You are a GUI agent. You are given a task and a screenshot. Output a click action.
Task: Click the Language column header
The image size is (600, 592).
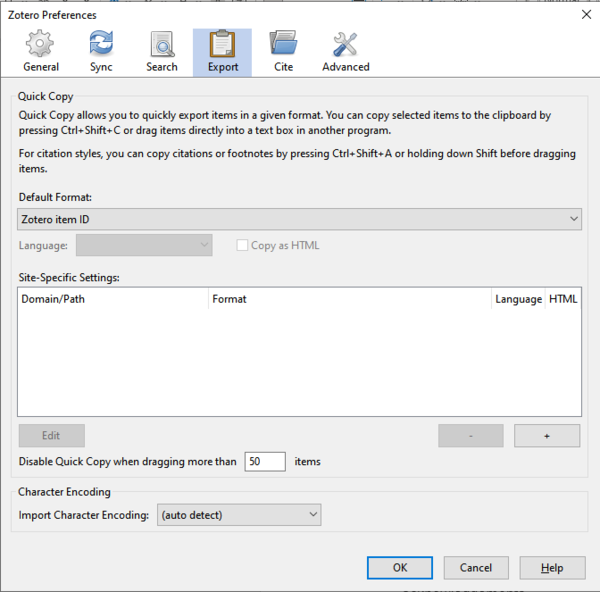(518, 299)
